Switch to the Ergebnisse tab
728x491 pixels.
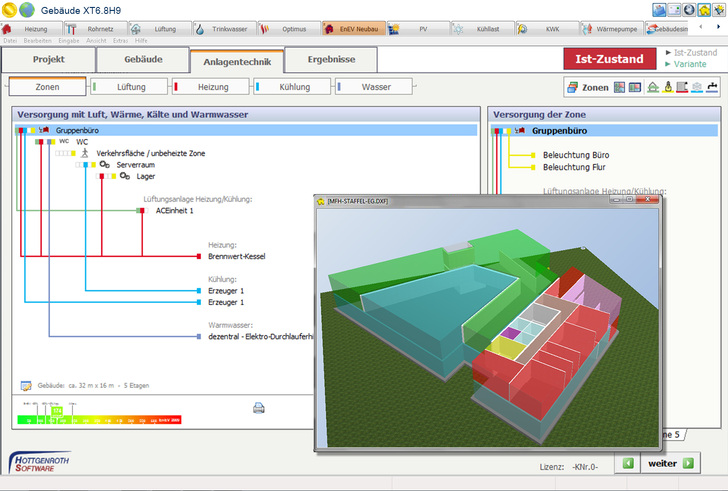click(330, 60)
